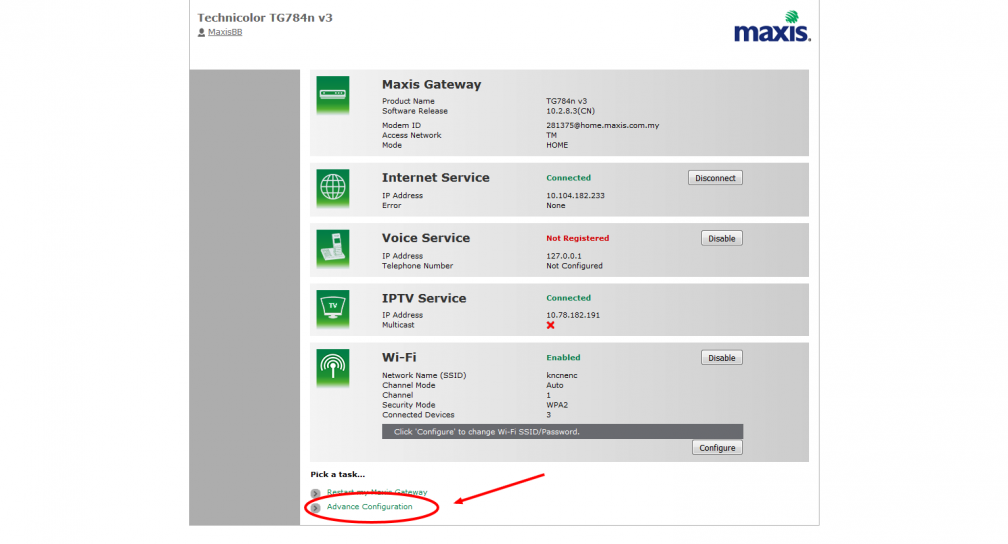Click the Wi-Fi antenna icon

[x=332, y=368]
